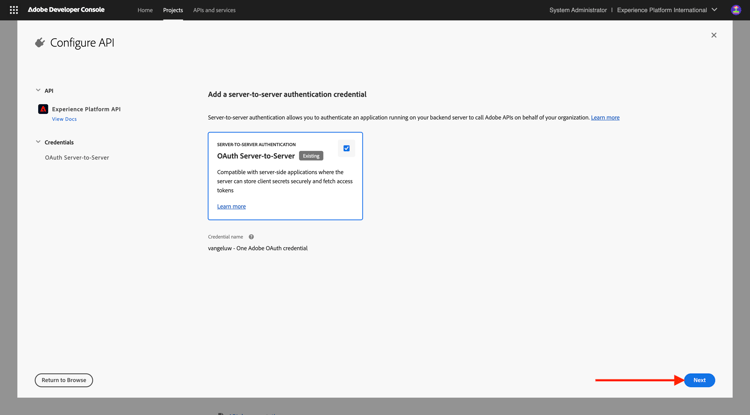This screenshot has width=750, height=415.
Task: Uncheck the OAuth Server-to-Server checkbox
Action: click(x=346, y=148)
